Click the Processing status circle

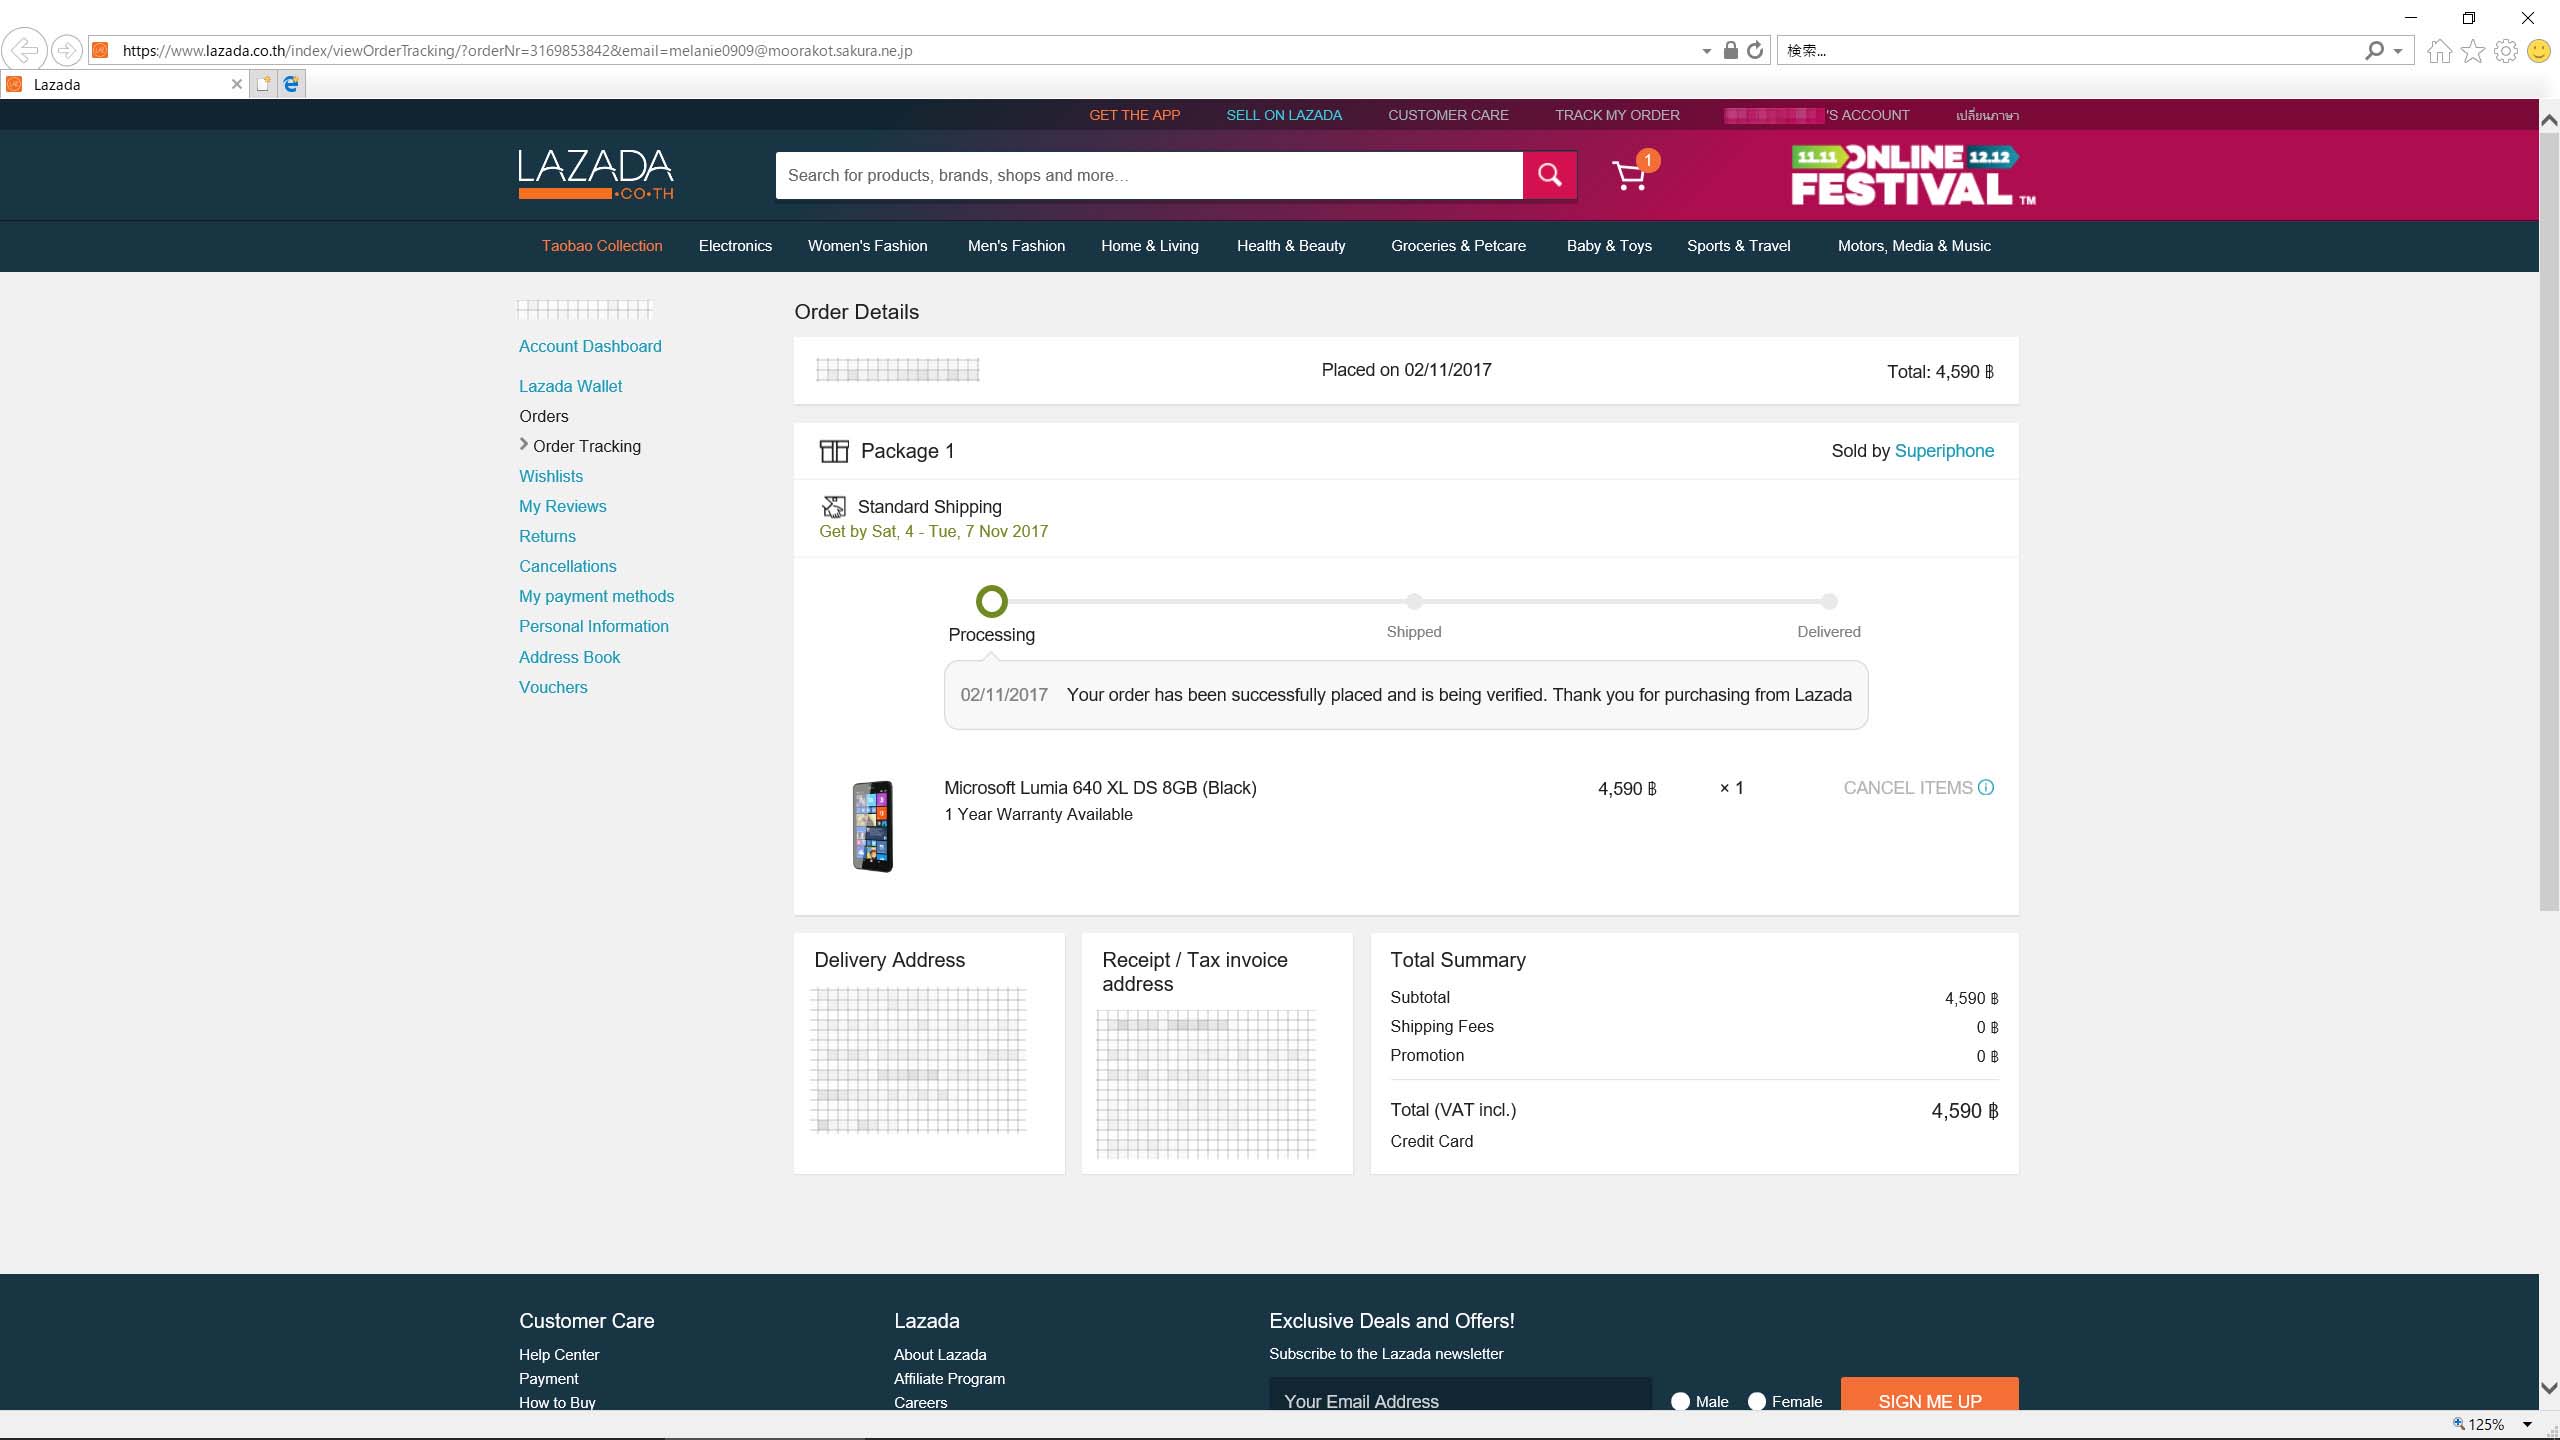coord(991,601)
